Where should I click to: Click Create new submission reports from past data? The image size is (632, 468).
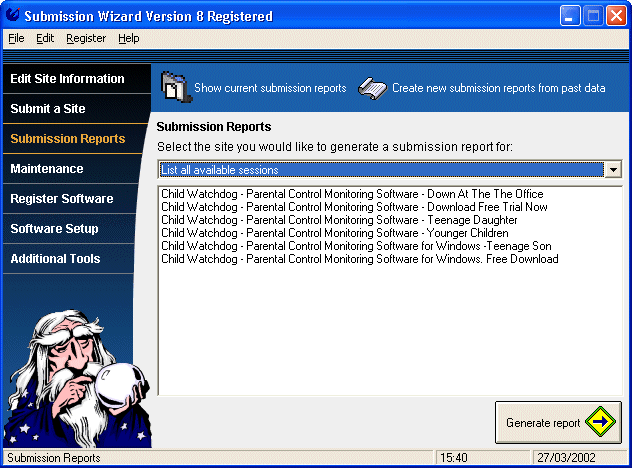point(499,88)
